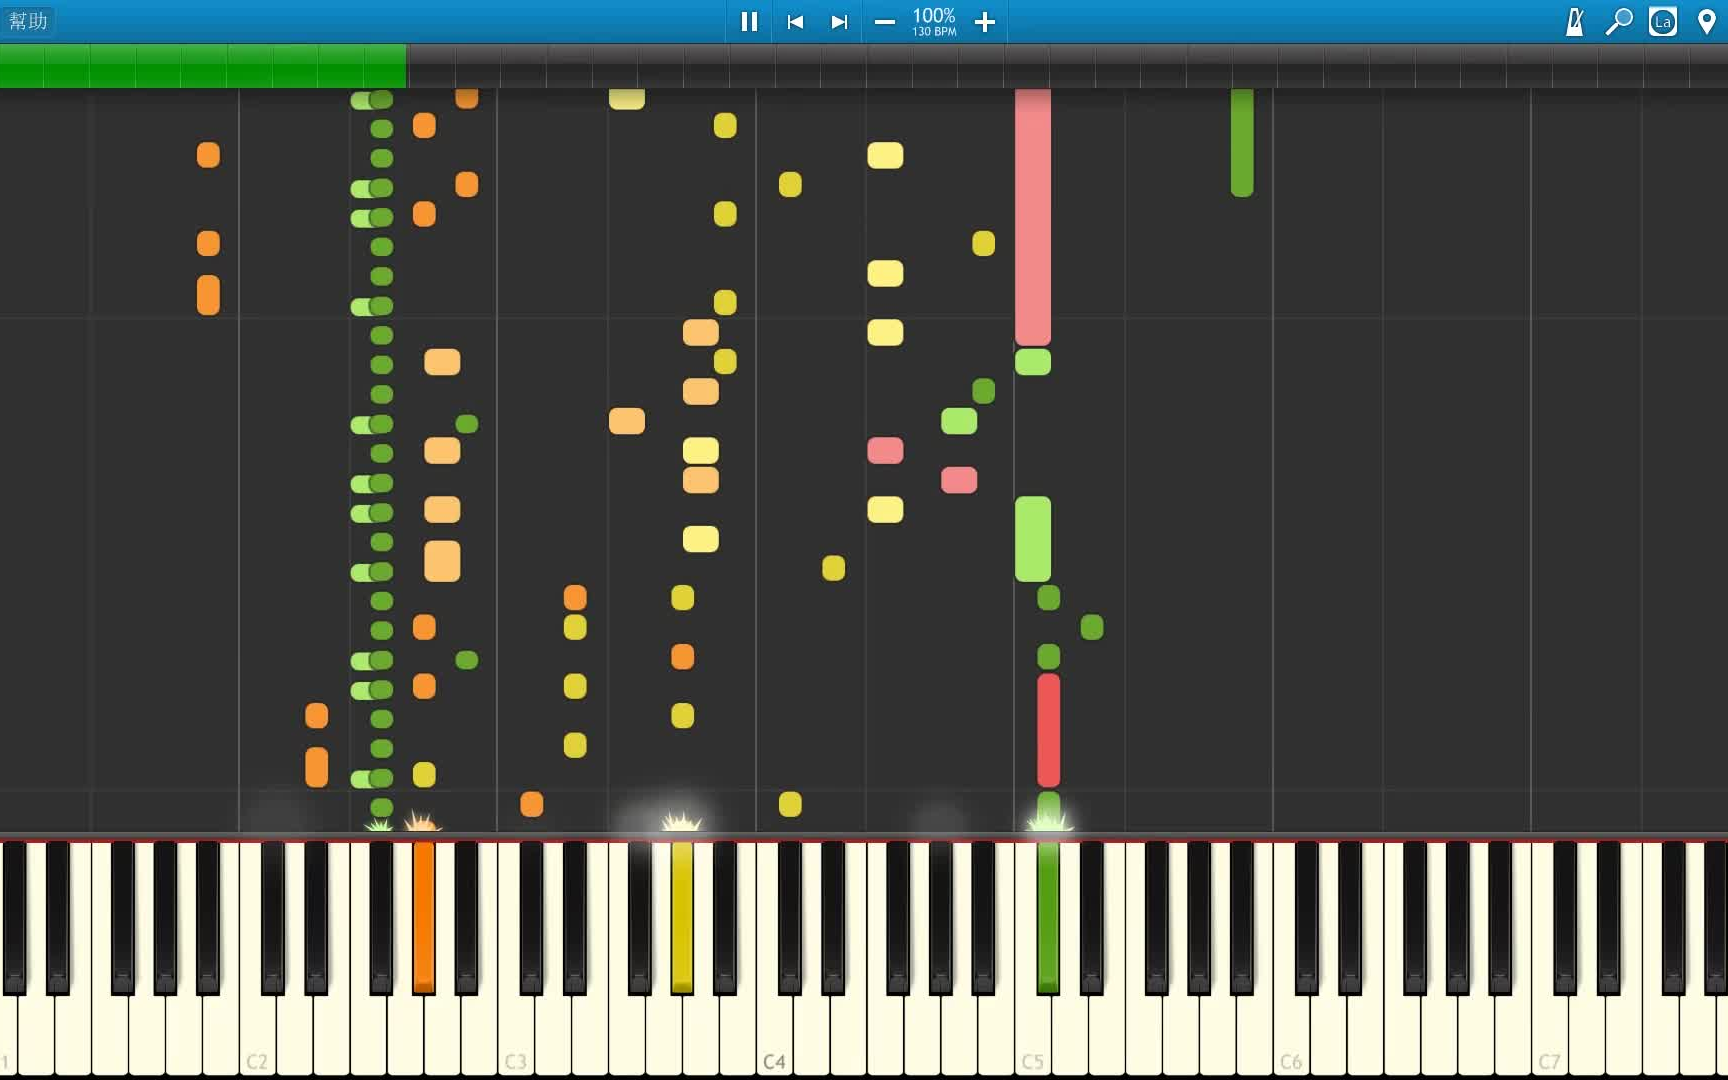Skip back to the previous section
This screenshot has width=1728, height=1080.
(795, 21)
